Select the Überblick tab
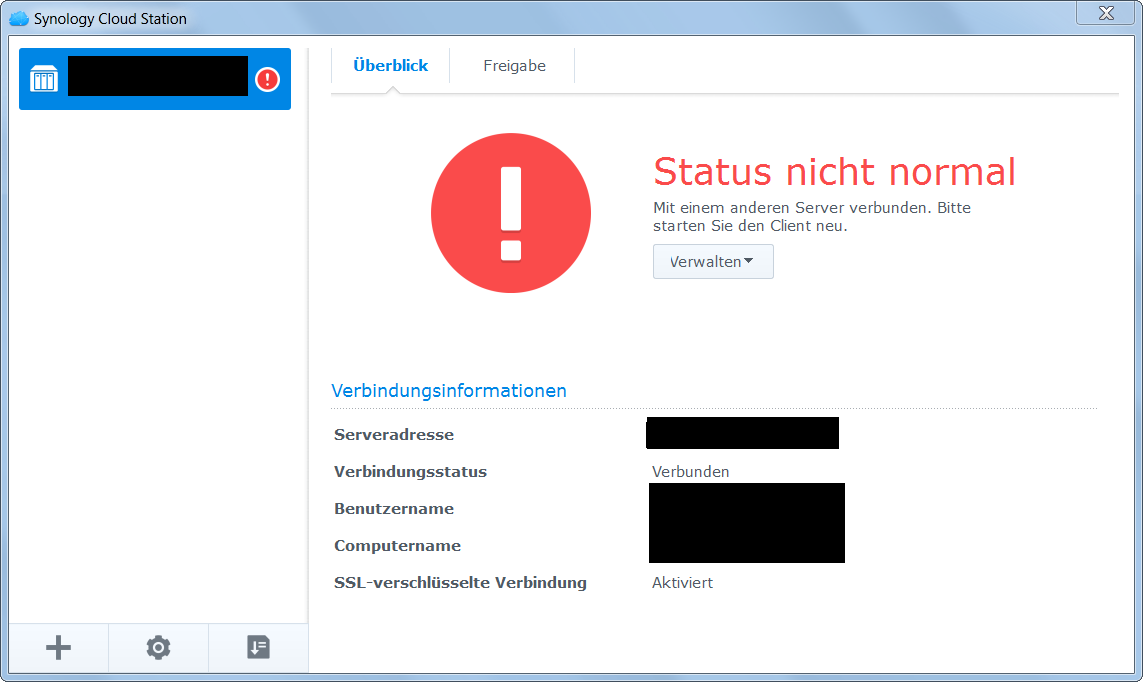The image size is (1143, 682). pos(389,65)
